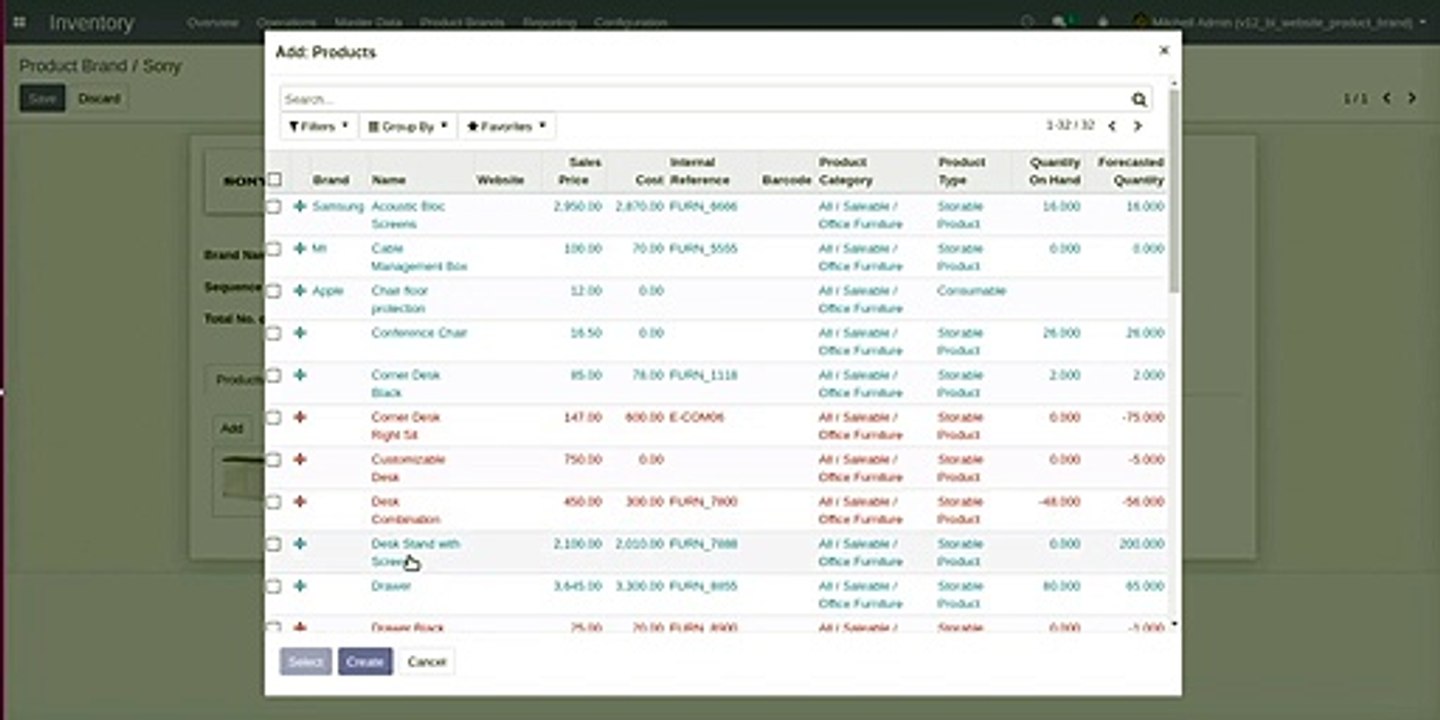The height and width of the screenshot is (720, 1440).
Task: Open the conversations chat icon in top bar
Action: coord(1060,22)
